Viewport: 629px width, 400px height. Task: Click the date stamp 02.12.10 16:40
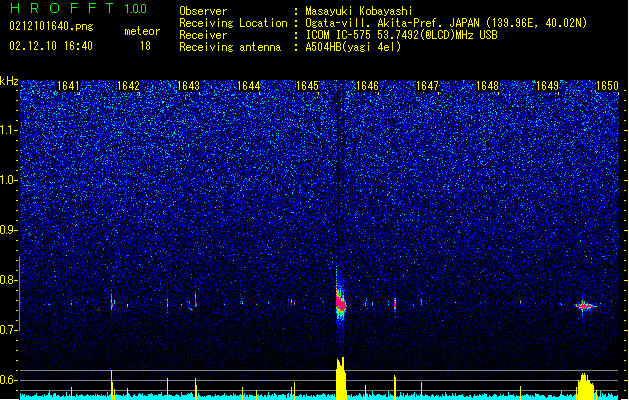[51, 46]
